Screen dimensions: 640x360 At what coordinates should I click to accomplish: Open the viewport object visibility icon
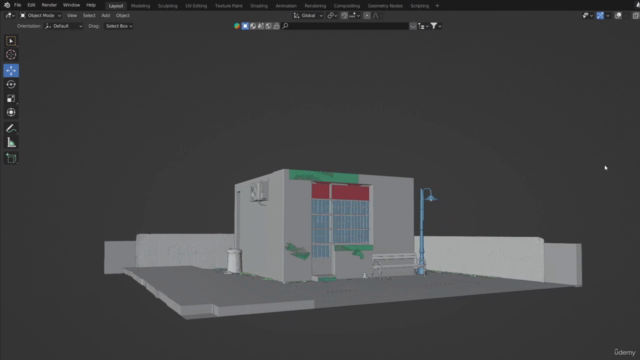pyautogui.click(x=587, y=16)
